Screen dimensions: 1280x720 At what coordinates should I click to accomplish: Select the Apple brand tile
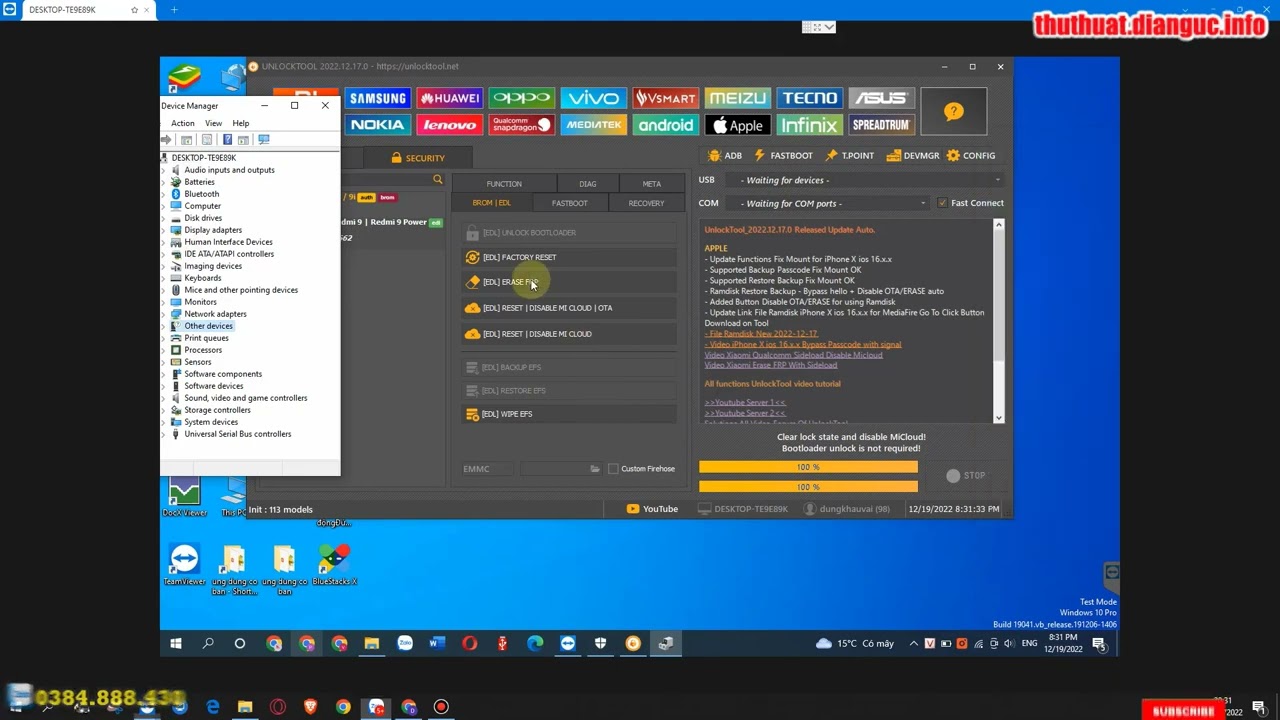tap(737, 125)
